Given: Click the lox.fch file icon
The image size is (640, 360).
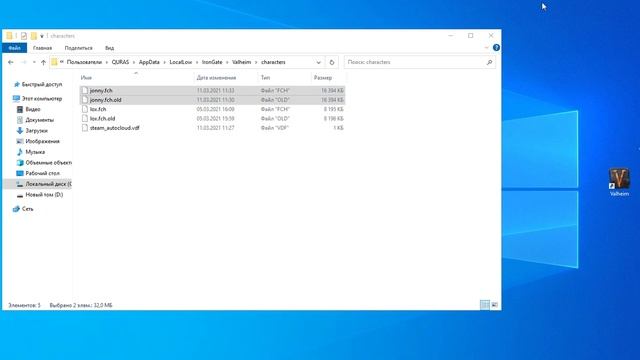Looking at the screenshot, I should coord(85,109).
